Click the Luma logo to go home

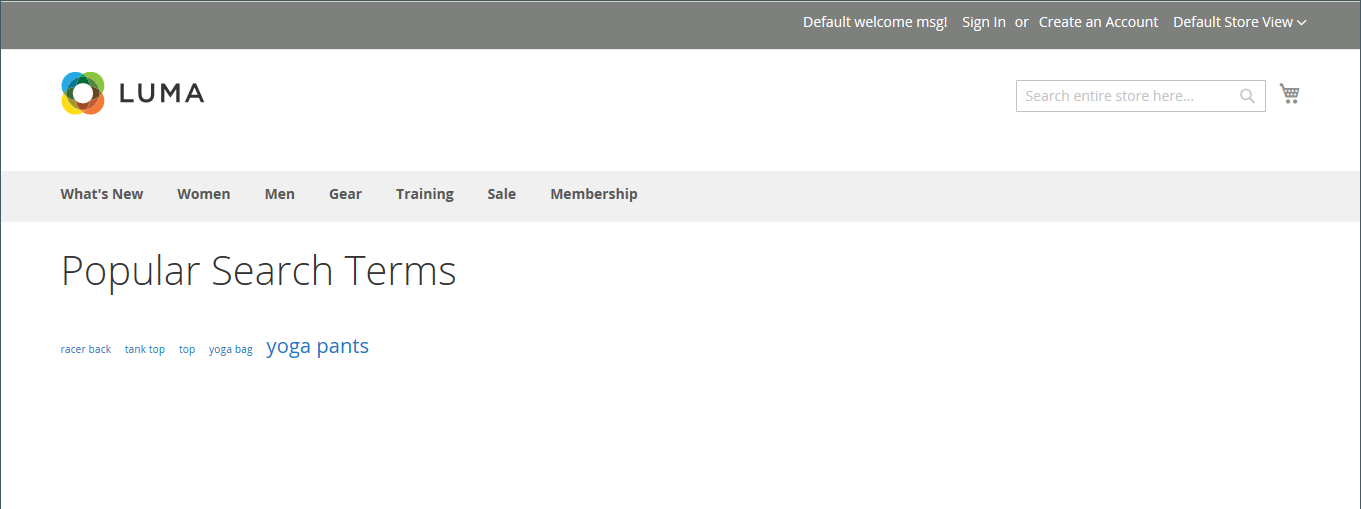coord(132,93)
